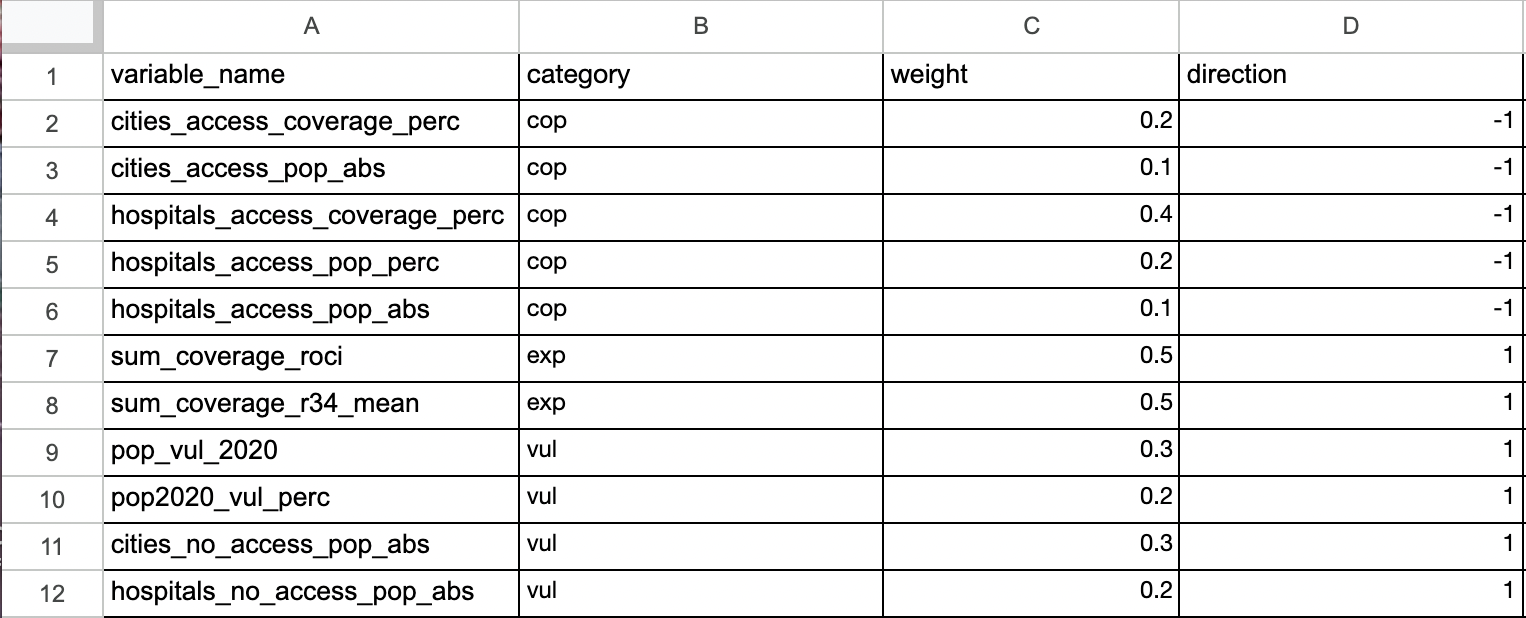Viewport: 1526px width, 618px height.
Task: Select the cities_access_coverage_perc cell
Action: 311,122
